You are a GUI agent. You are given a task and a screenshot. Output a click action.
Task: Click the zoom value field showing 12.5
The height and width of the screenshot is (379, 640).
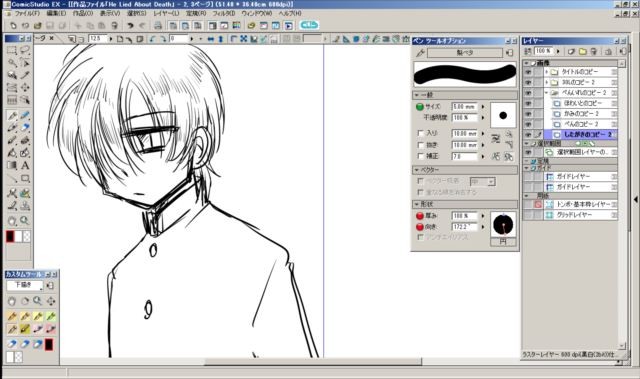pos(98,39)
